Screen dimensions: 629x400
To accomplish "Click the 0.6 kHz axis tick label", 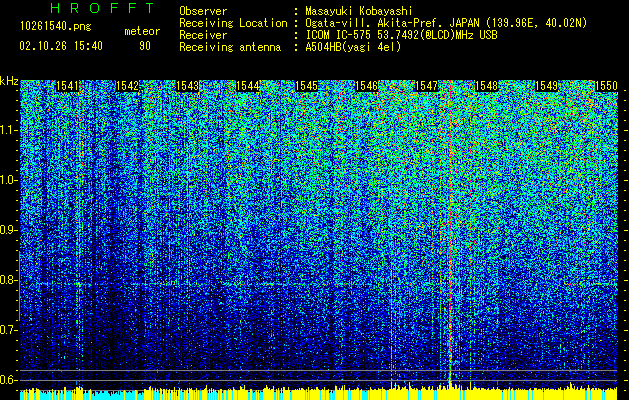I will click(8, 380).
